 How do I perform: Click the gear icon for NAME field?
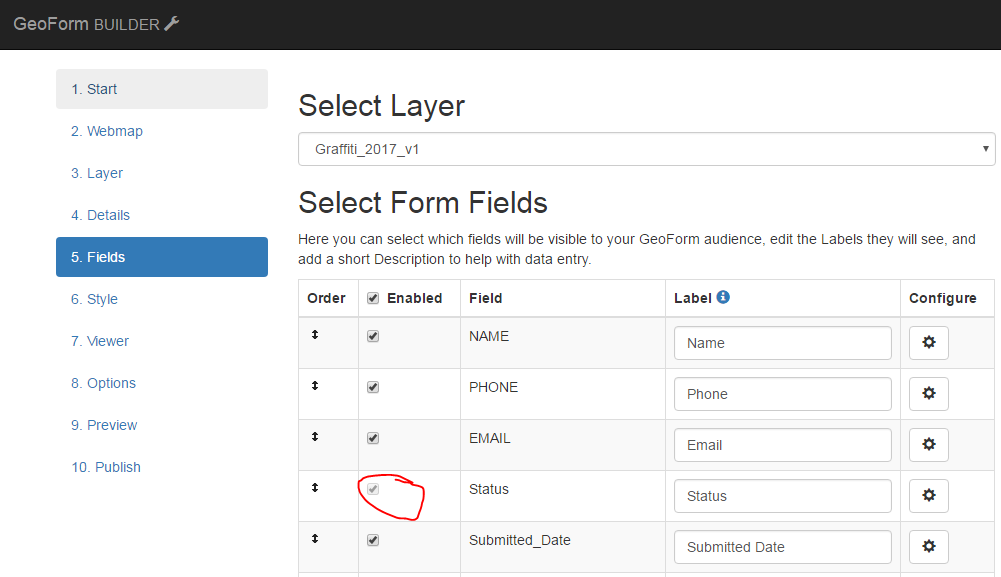click(x=928, y=343)
